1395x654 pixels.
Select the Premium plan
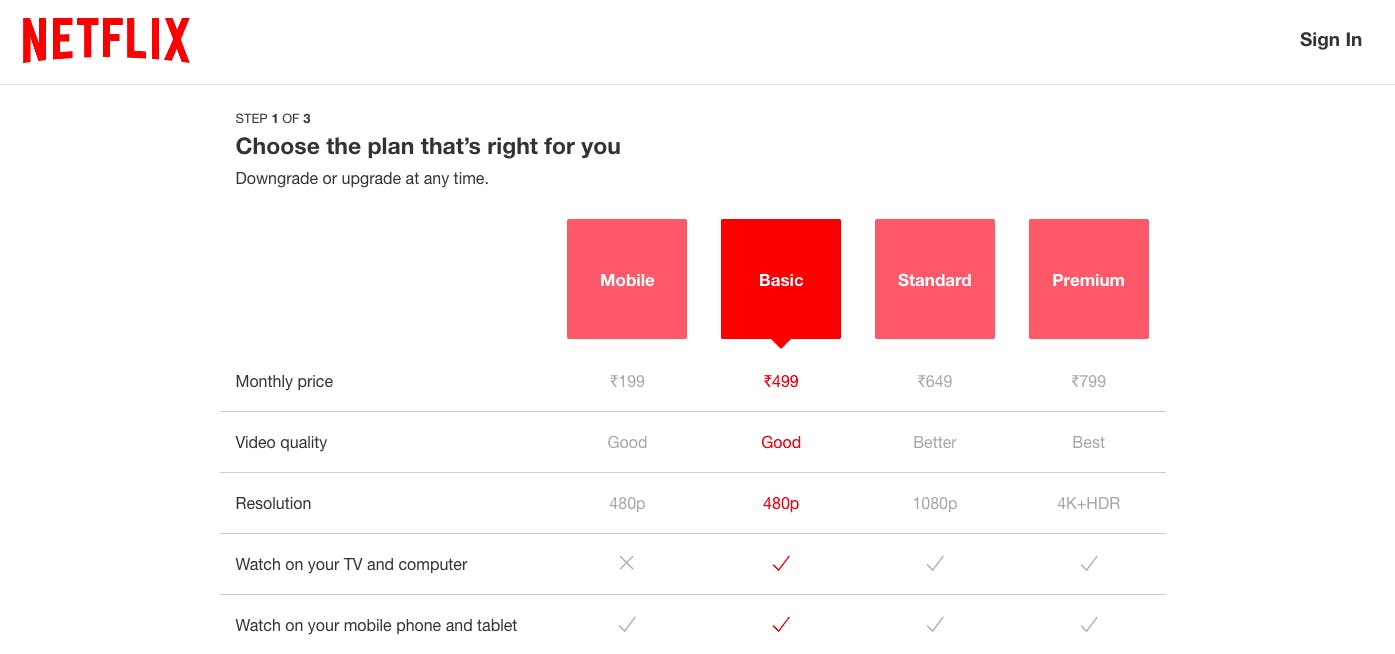(1088, 279)
